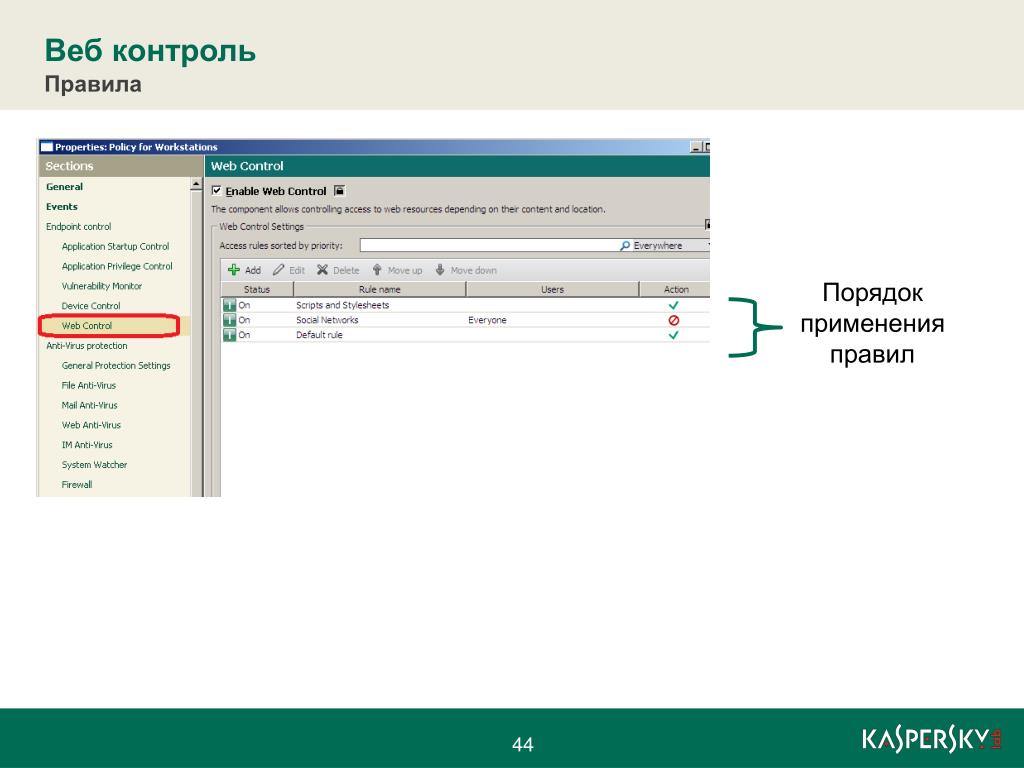Select Mail Anti-Virus section

point(89,405)
